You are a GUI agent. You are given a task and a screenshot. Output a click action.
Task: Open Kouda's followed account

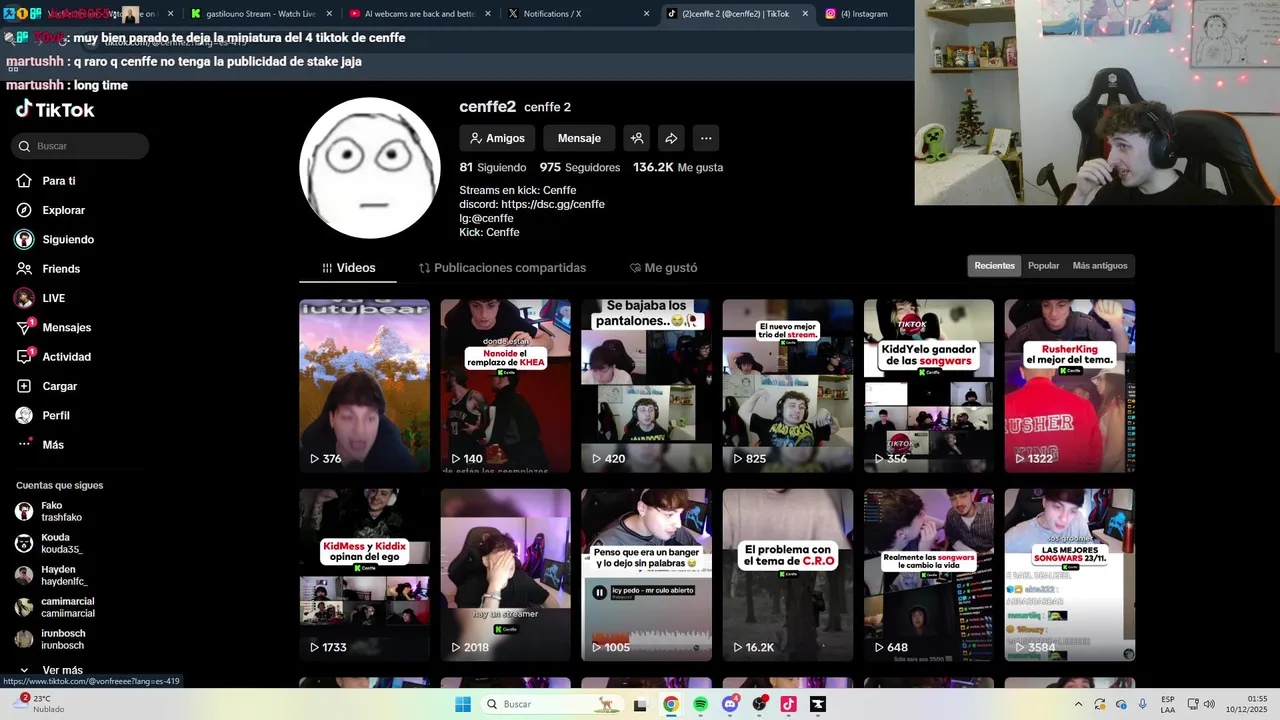click(60, 544)
